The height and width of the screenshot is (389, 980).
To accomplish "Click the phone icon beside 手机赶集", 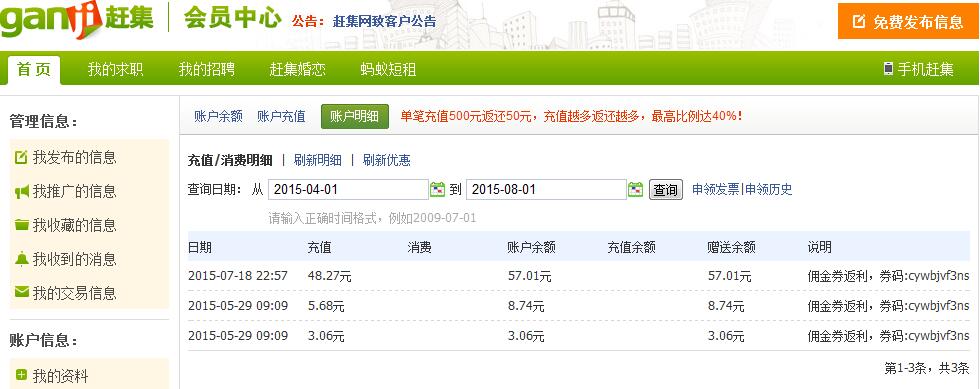I will tap(888, 69).
